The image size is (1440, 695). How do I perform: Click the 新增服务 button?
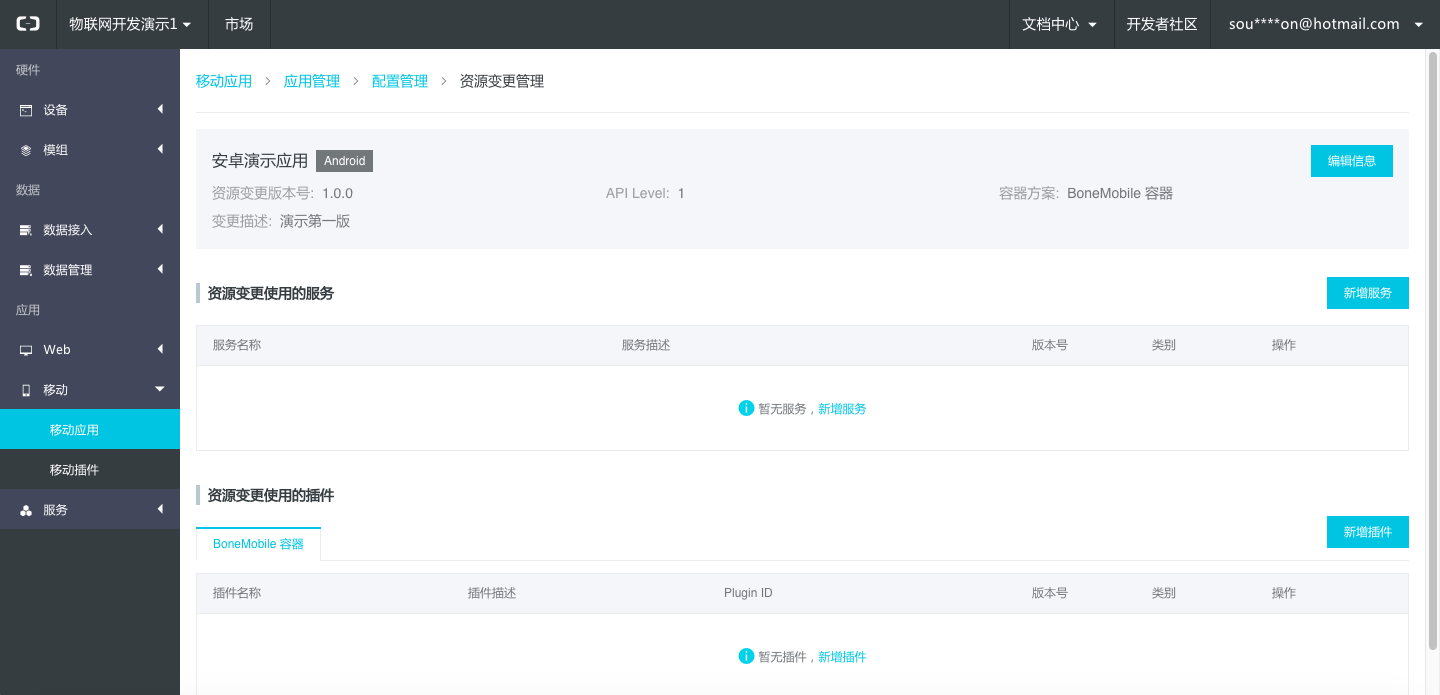[1367, 293]
